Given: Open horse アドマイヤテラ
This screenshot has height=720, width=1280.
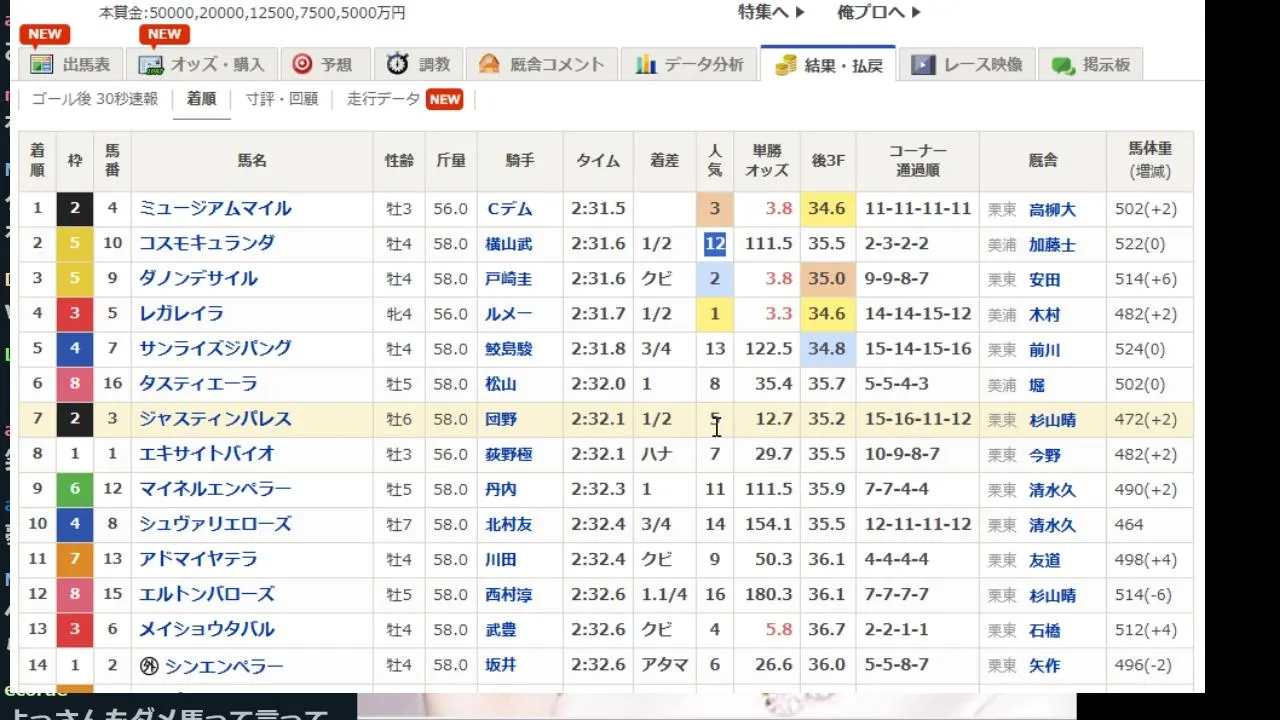Looking at the screenshot, I should [x=198, y=559].
